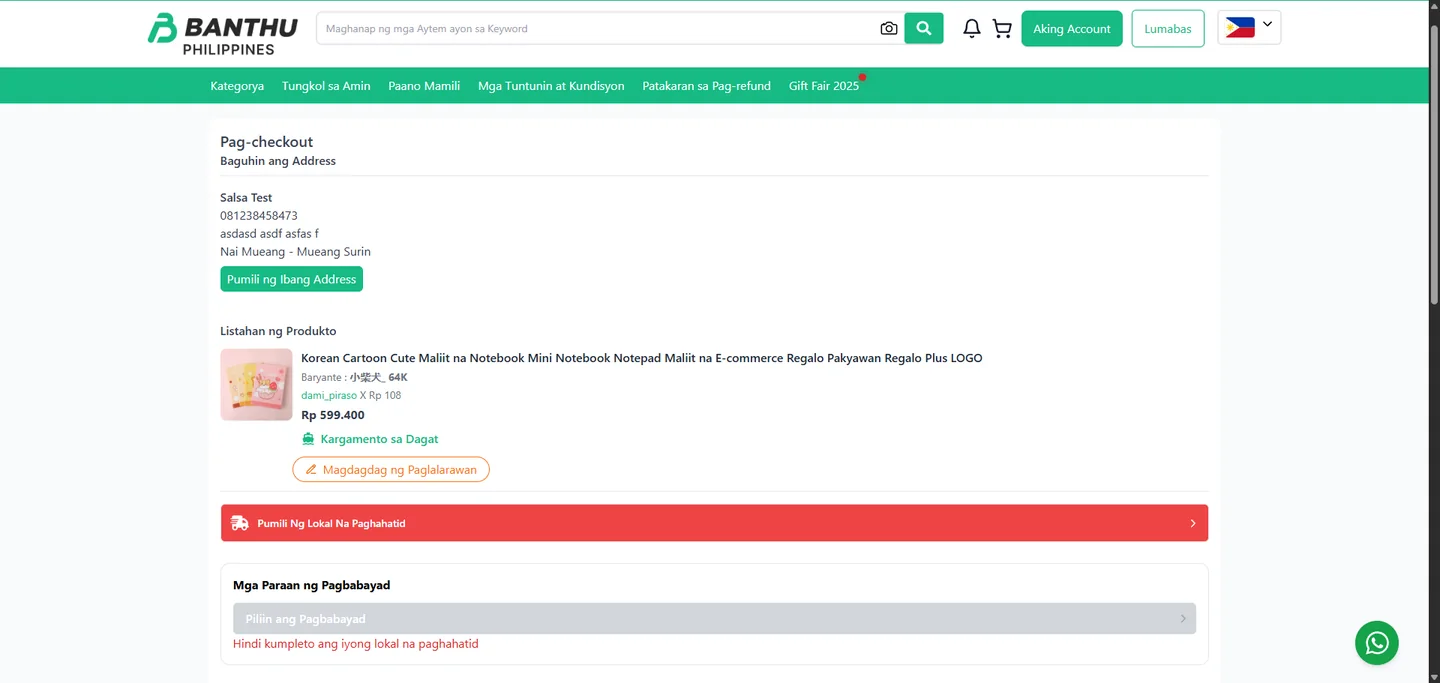Click the Lumabas button

coord(1168,29)
